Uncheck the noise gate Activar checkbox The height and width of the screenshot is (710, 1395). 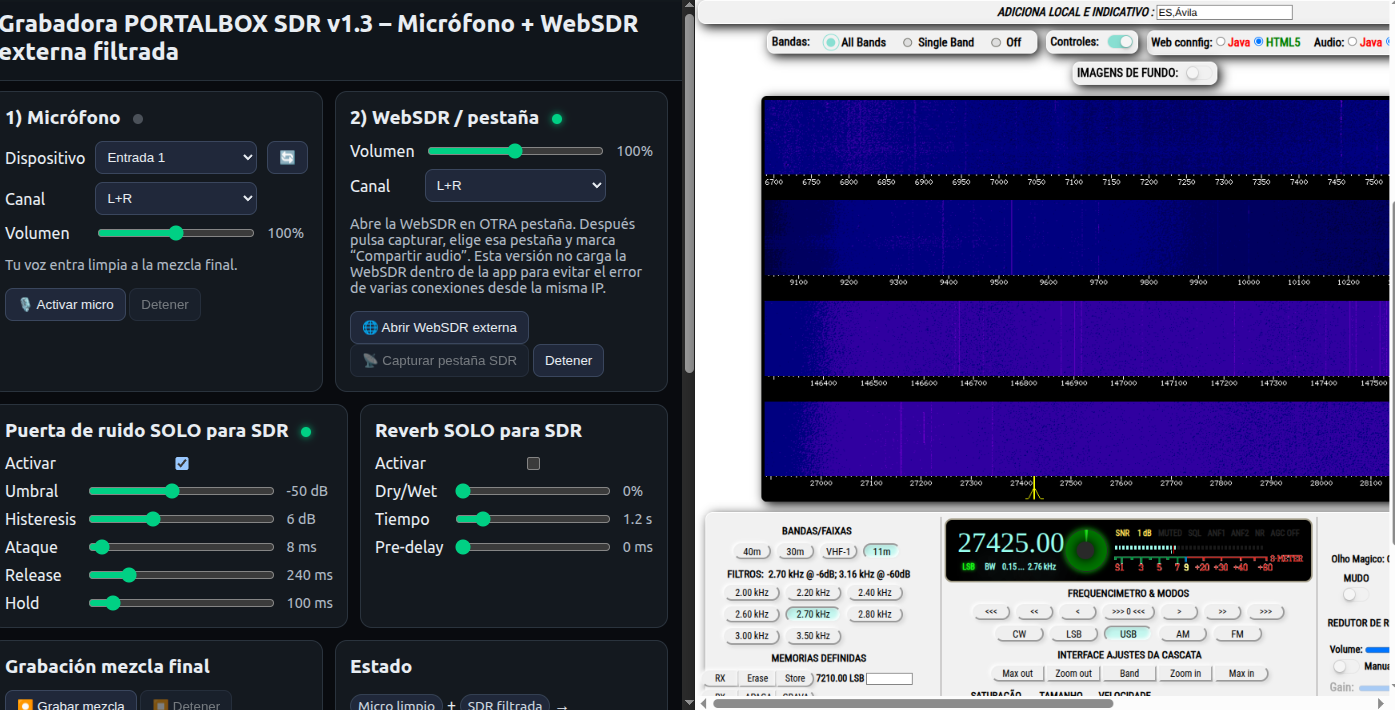182,463
